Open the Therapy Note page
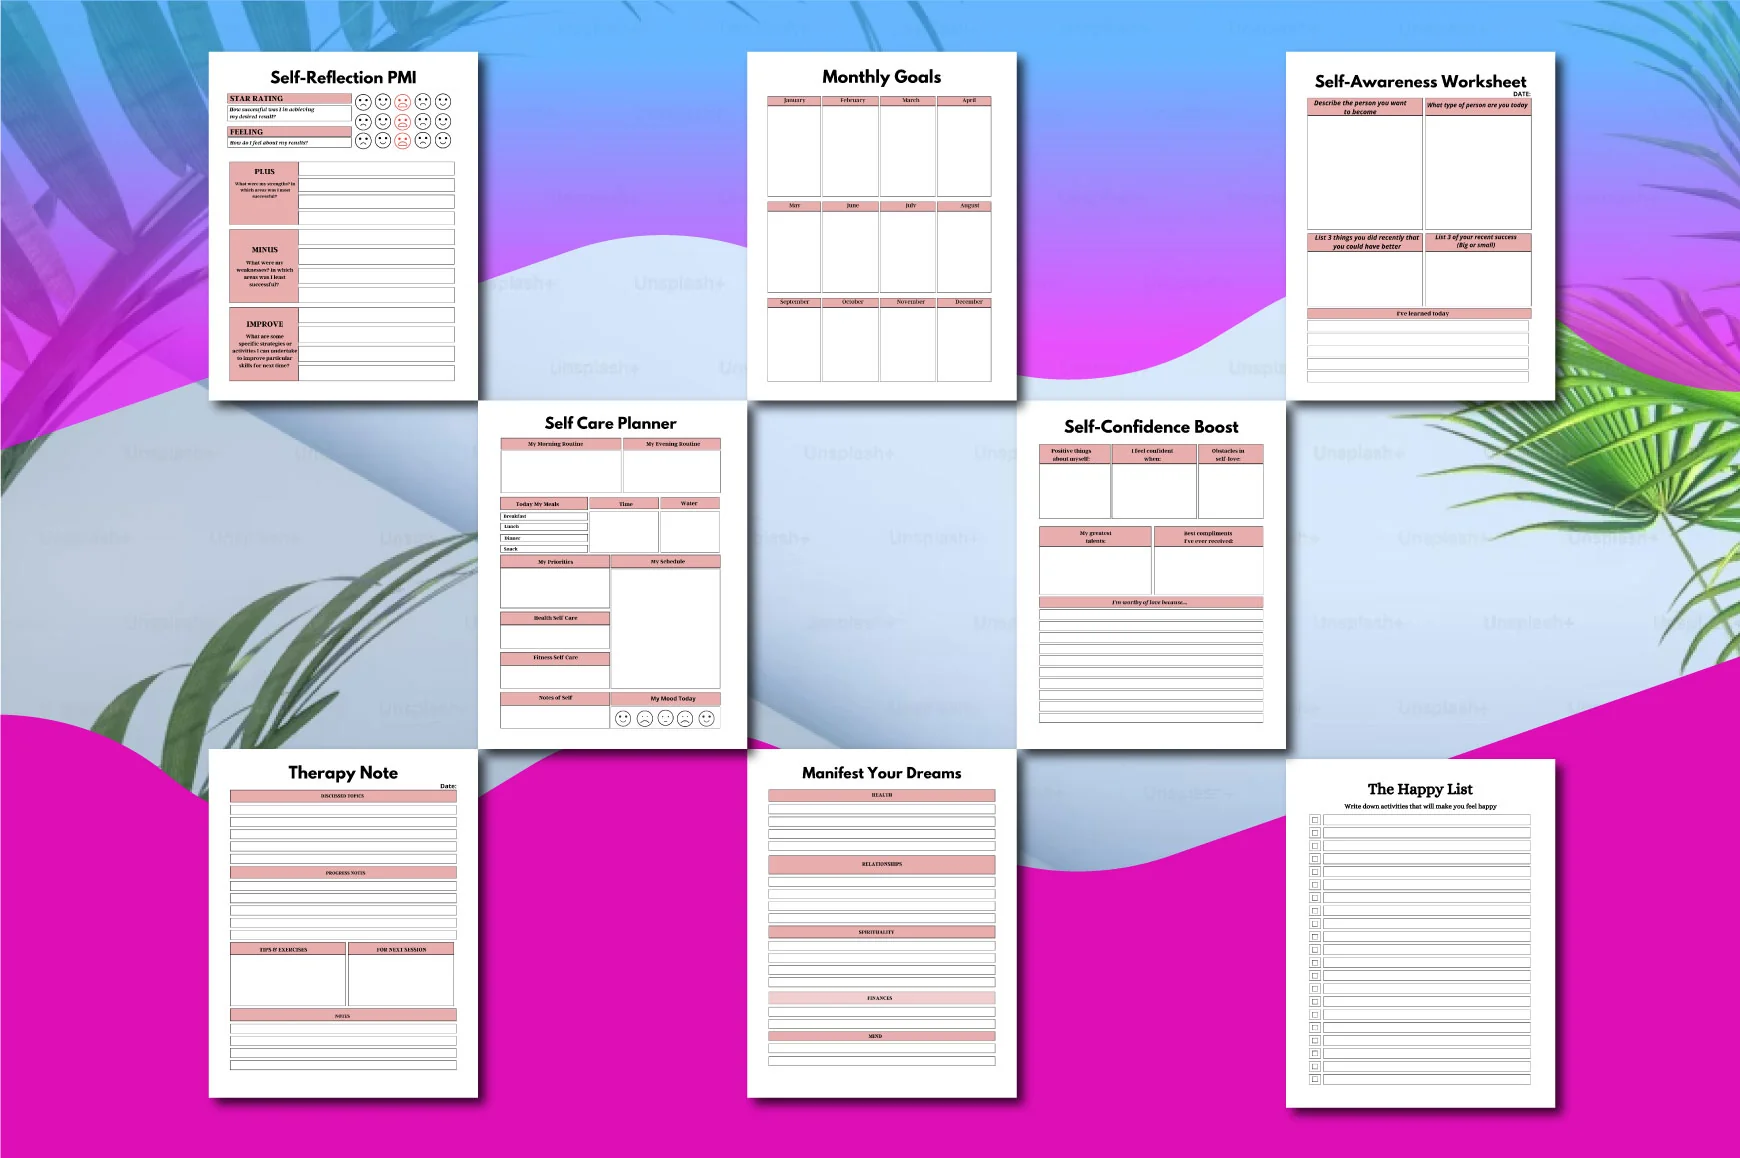The height and width of the screenshot is (1158, 1740). tap(343, 923)
